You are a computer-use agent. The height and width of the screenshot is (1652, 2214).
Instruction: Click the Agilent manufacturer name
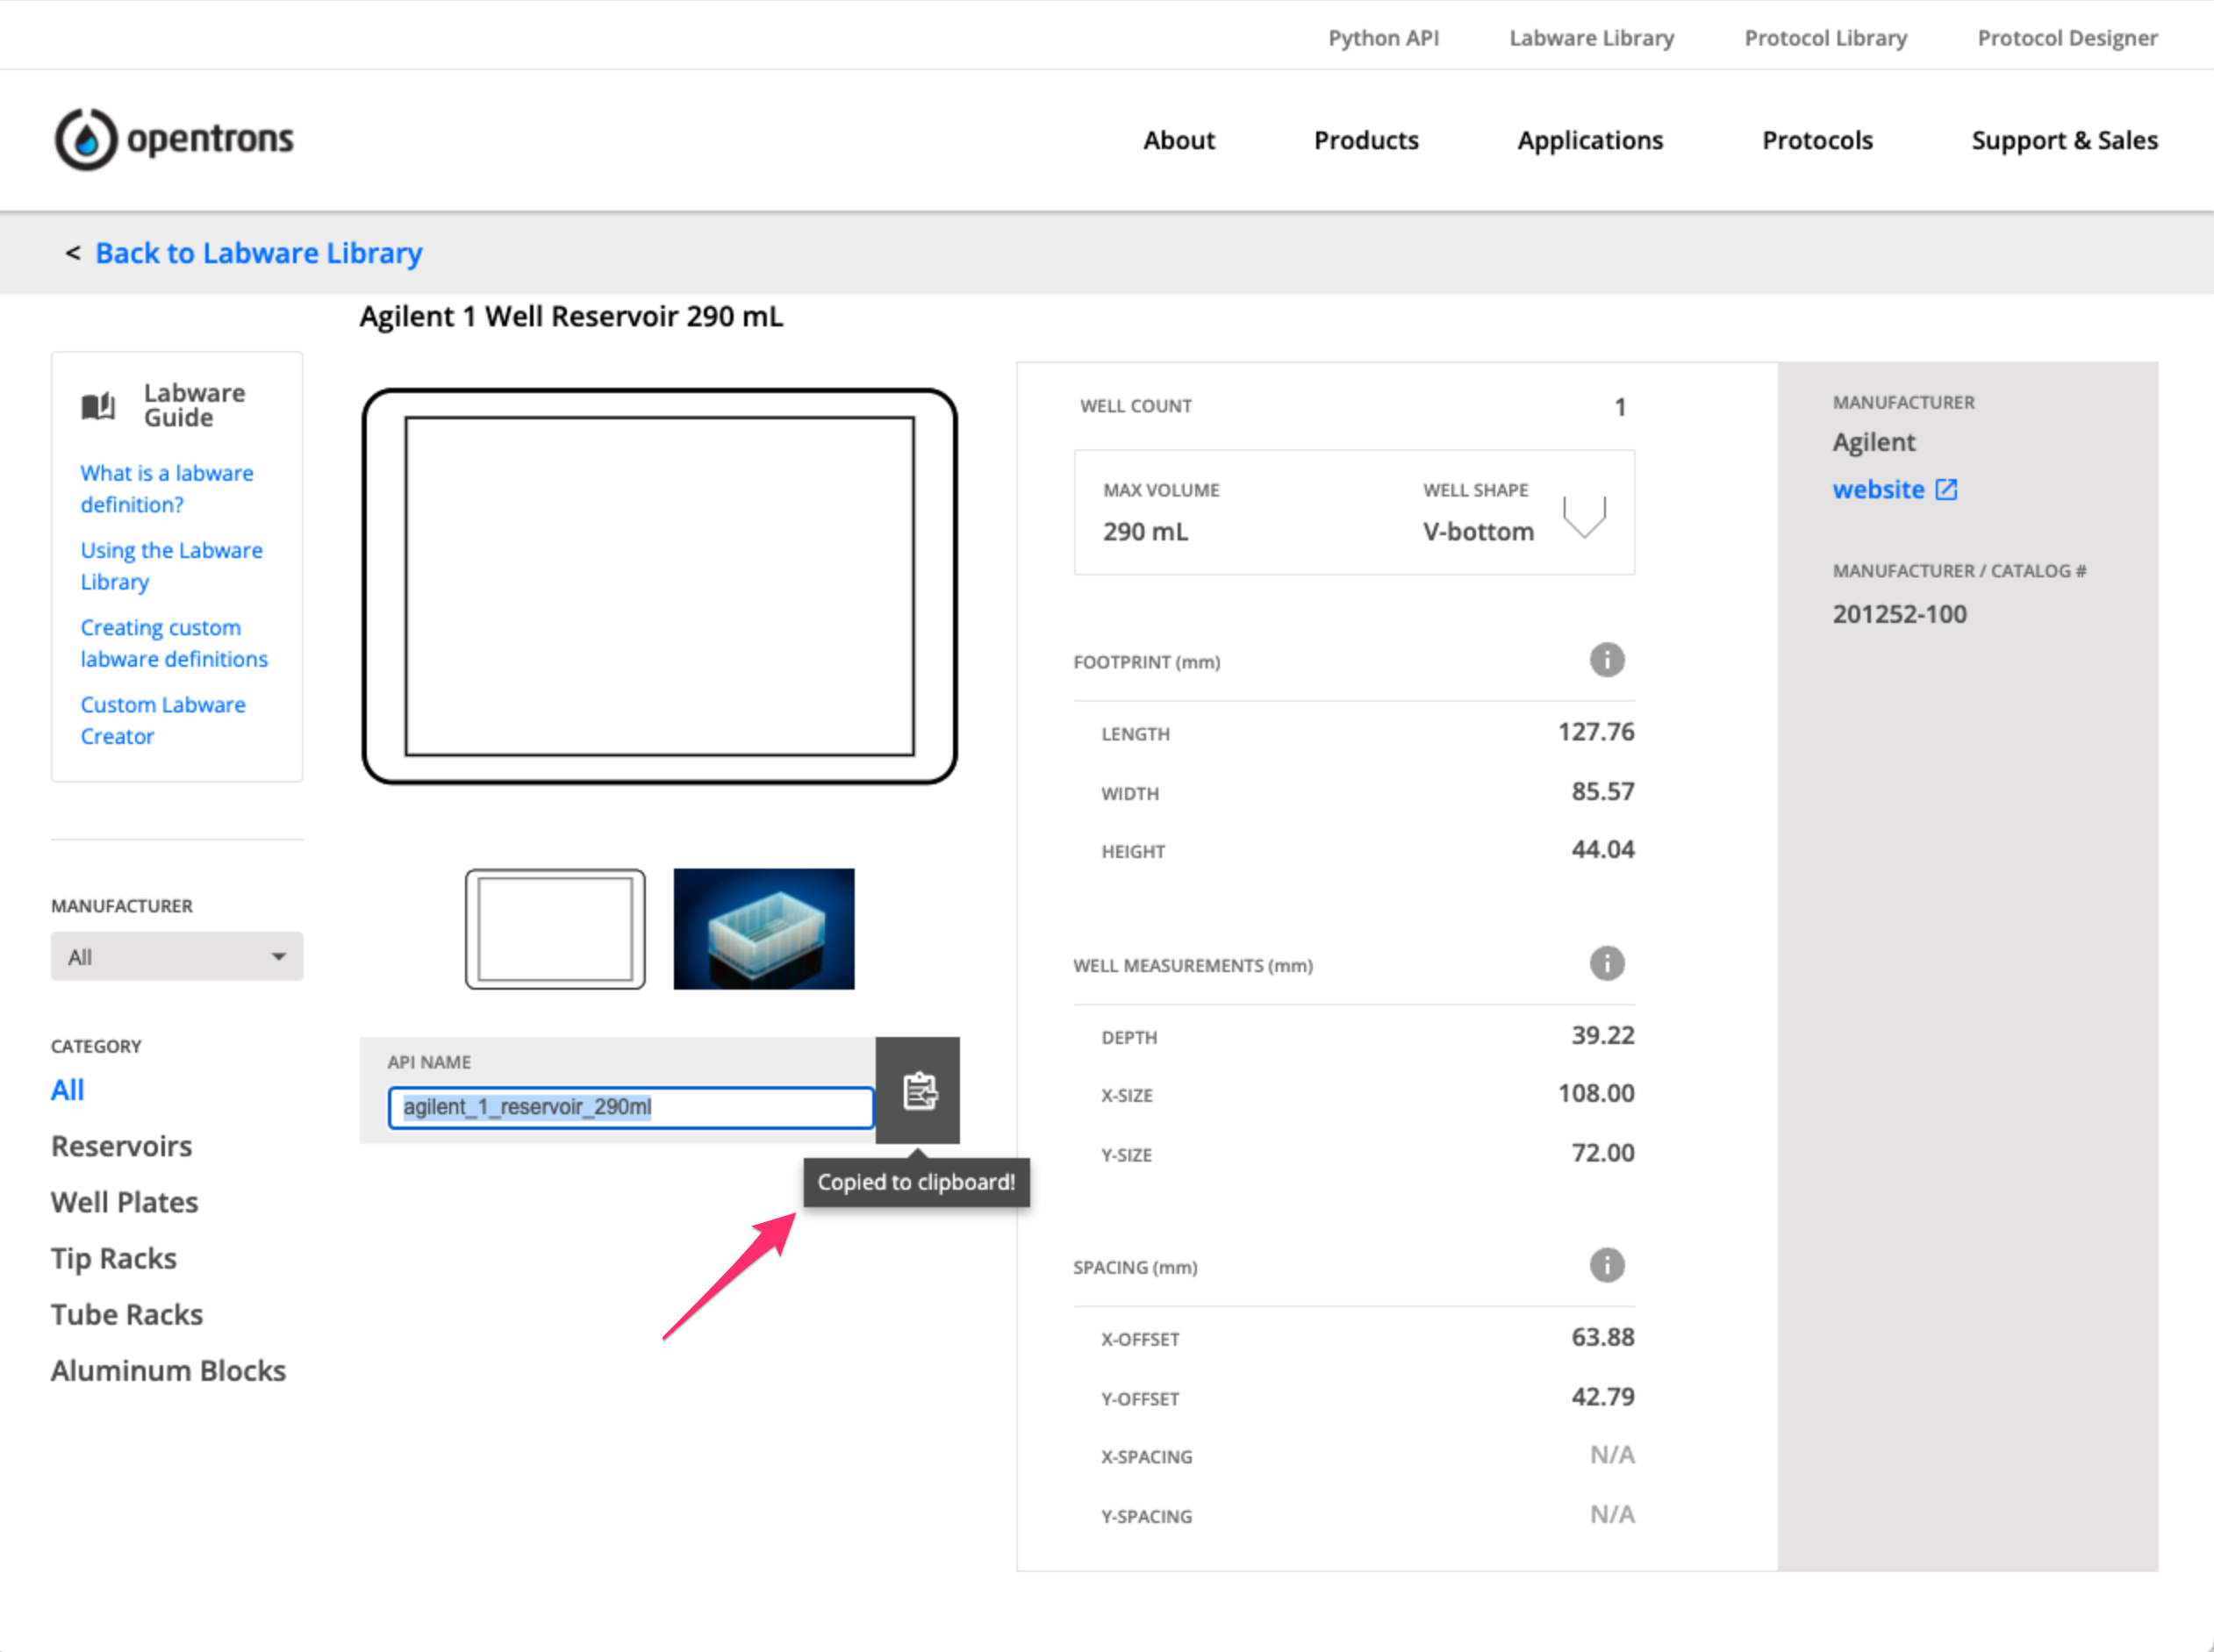pos(1874,442)
